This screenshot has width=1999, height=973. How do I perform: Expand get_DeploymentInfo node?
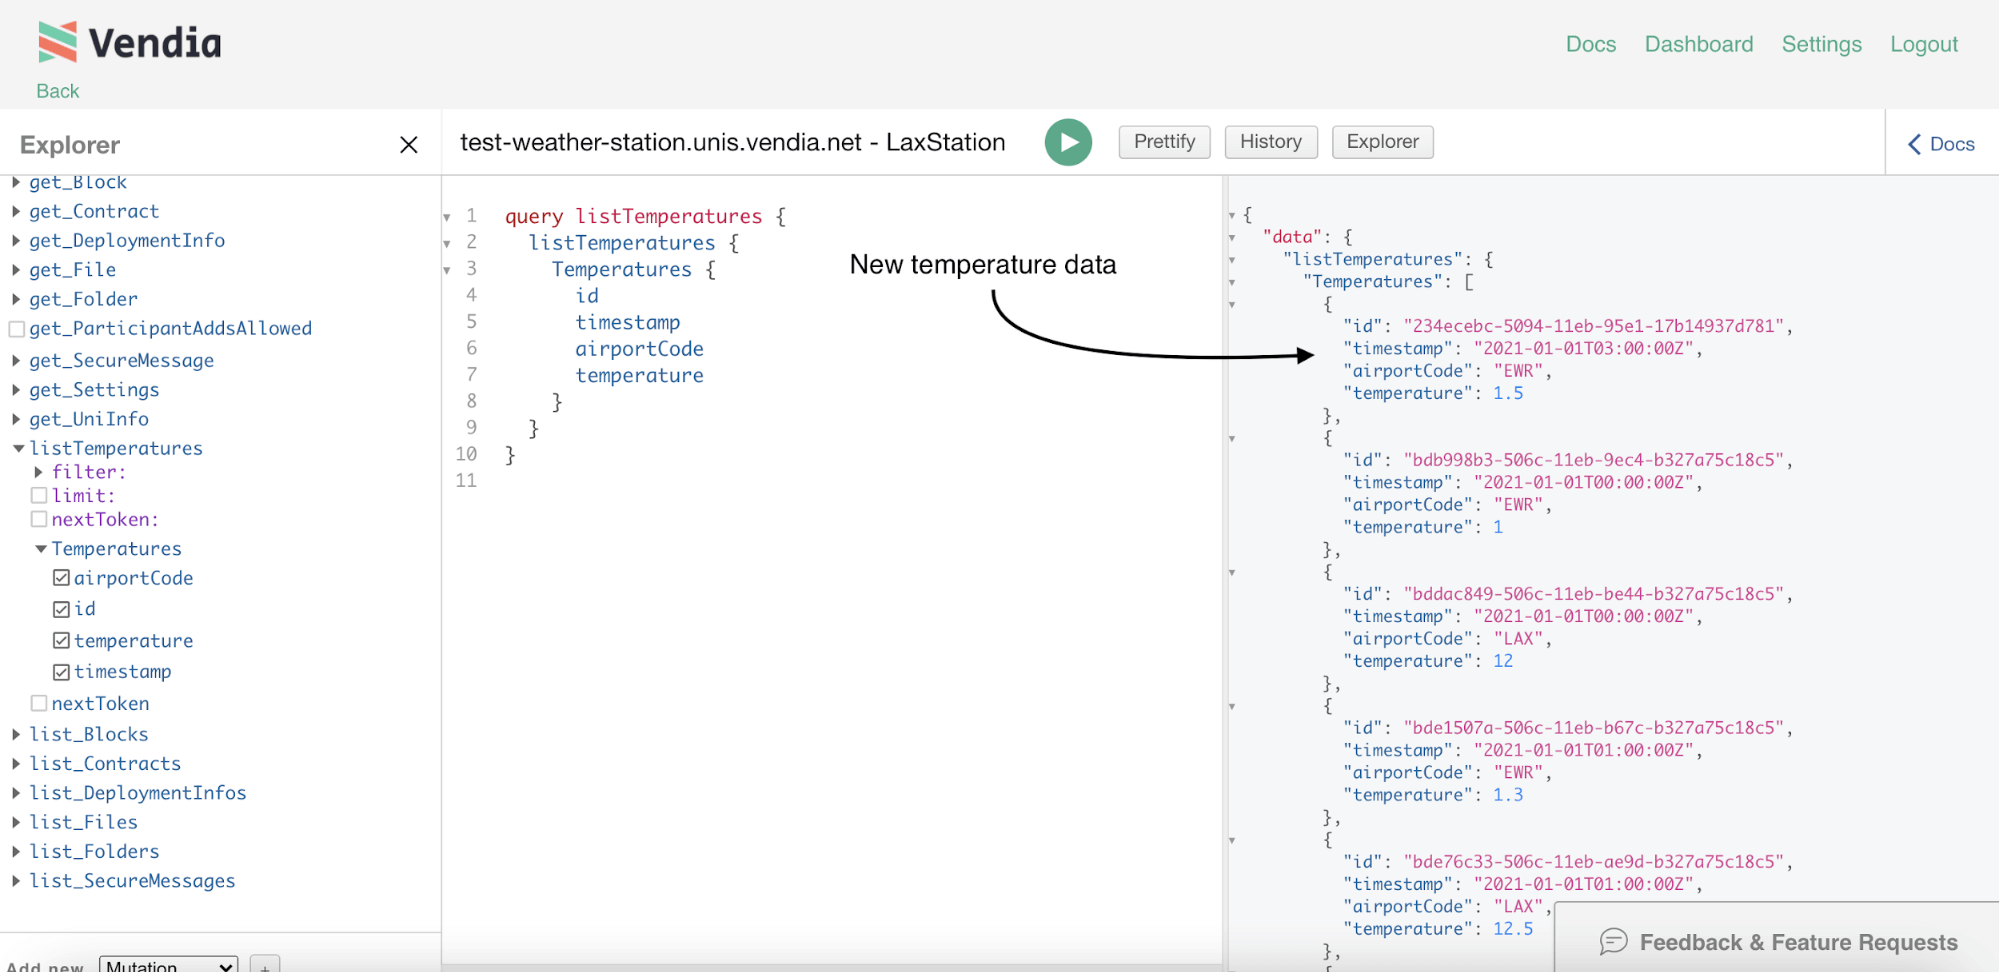coord(16,240)
